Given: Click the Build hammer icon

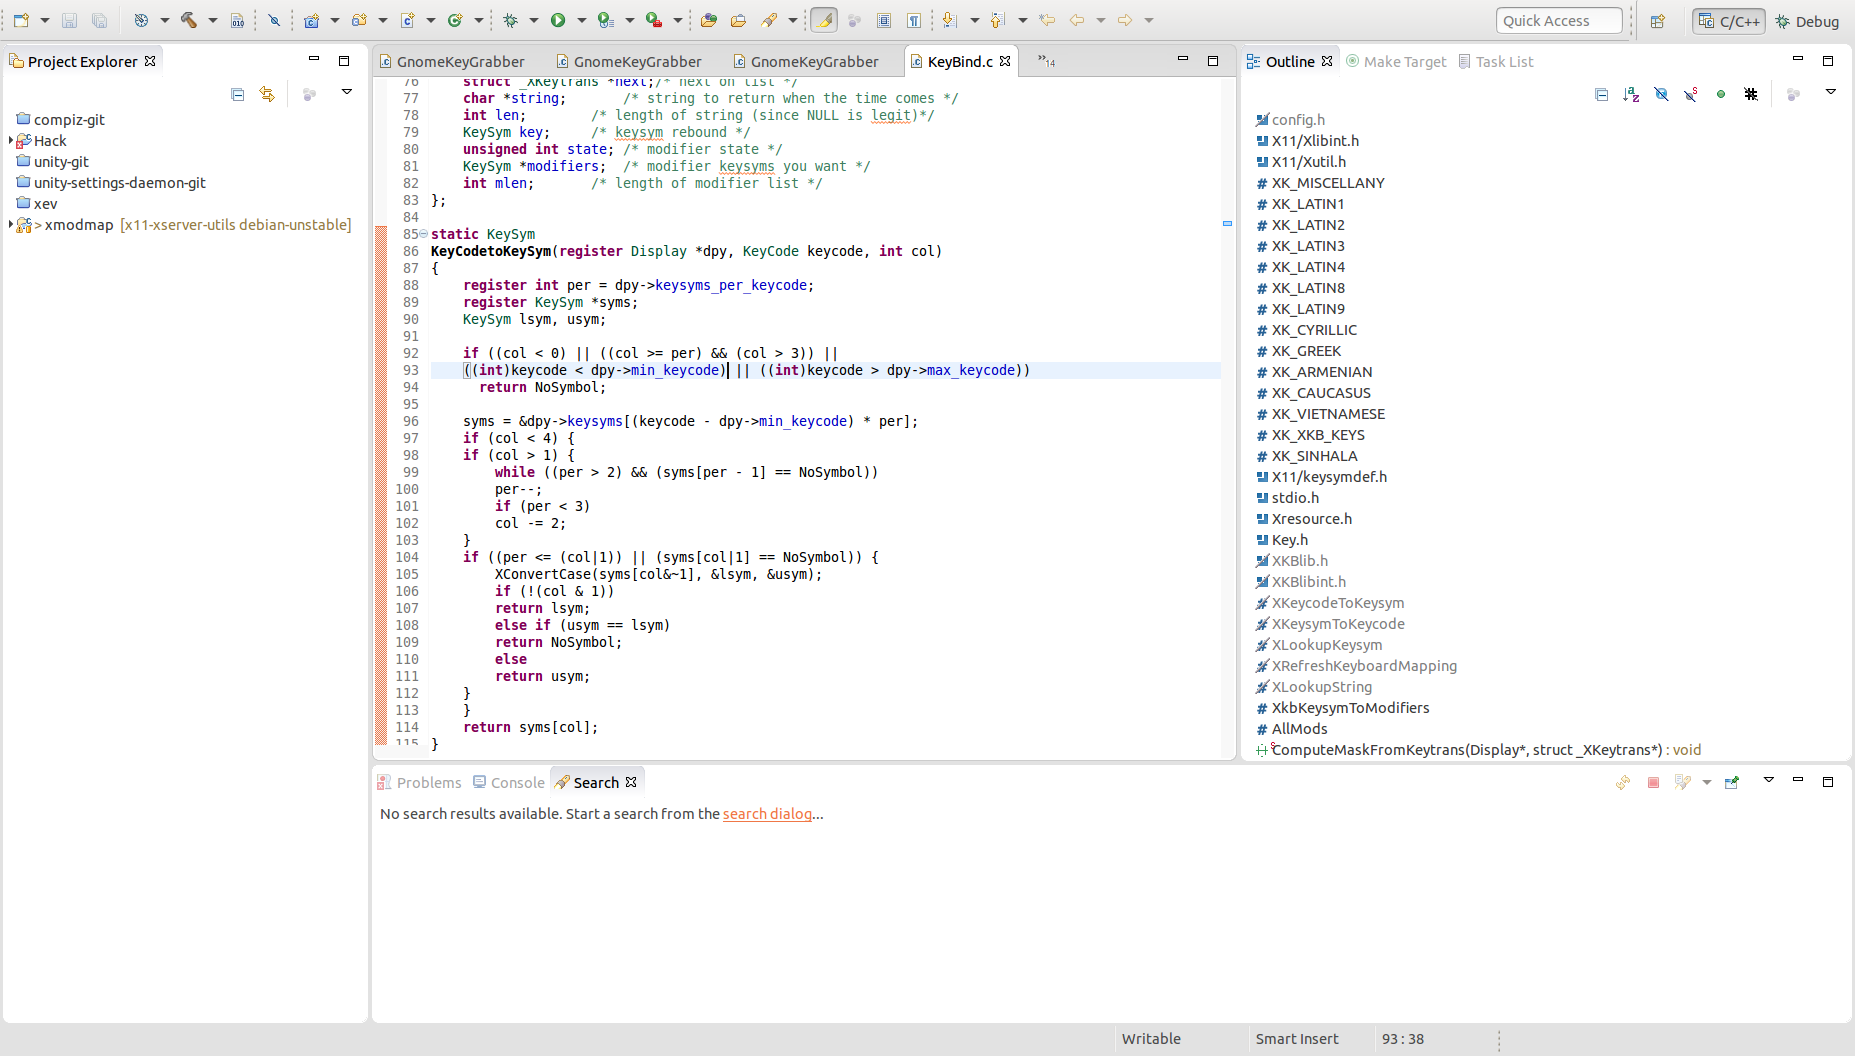Looking at the screenshot, I should click(x=188, y=20).
